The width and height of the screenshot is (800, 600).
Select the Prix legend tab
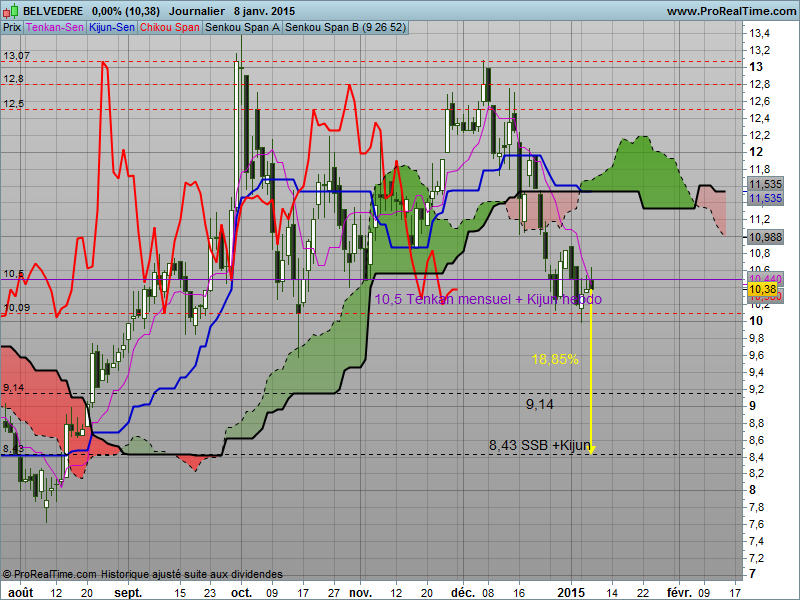click(x=12, y=28)
